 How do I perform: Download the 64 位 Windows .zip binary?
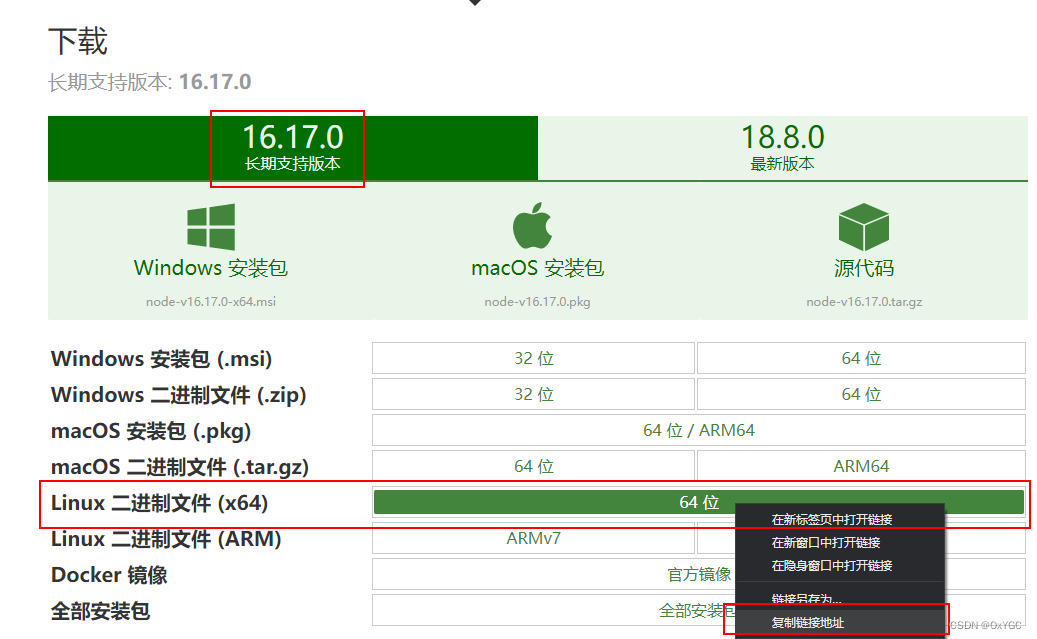point(861,394)
